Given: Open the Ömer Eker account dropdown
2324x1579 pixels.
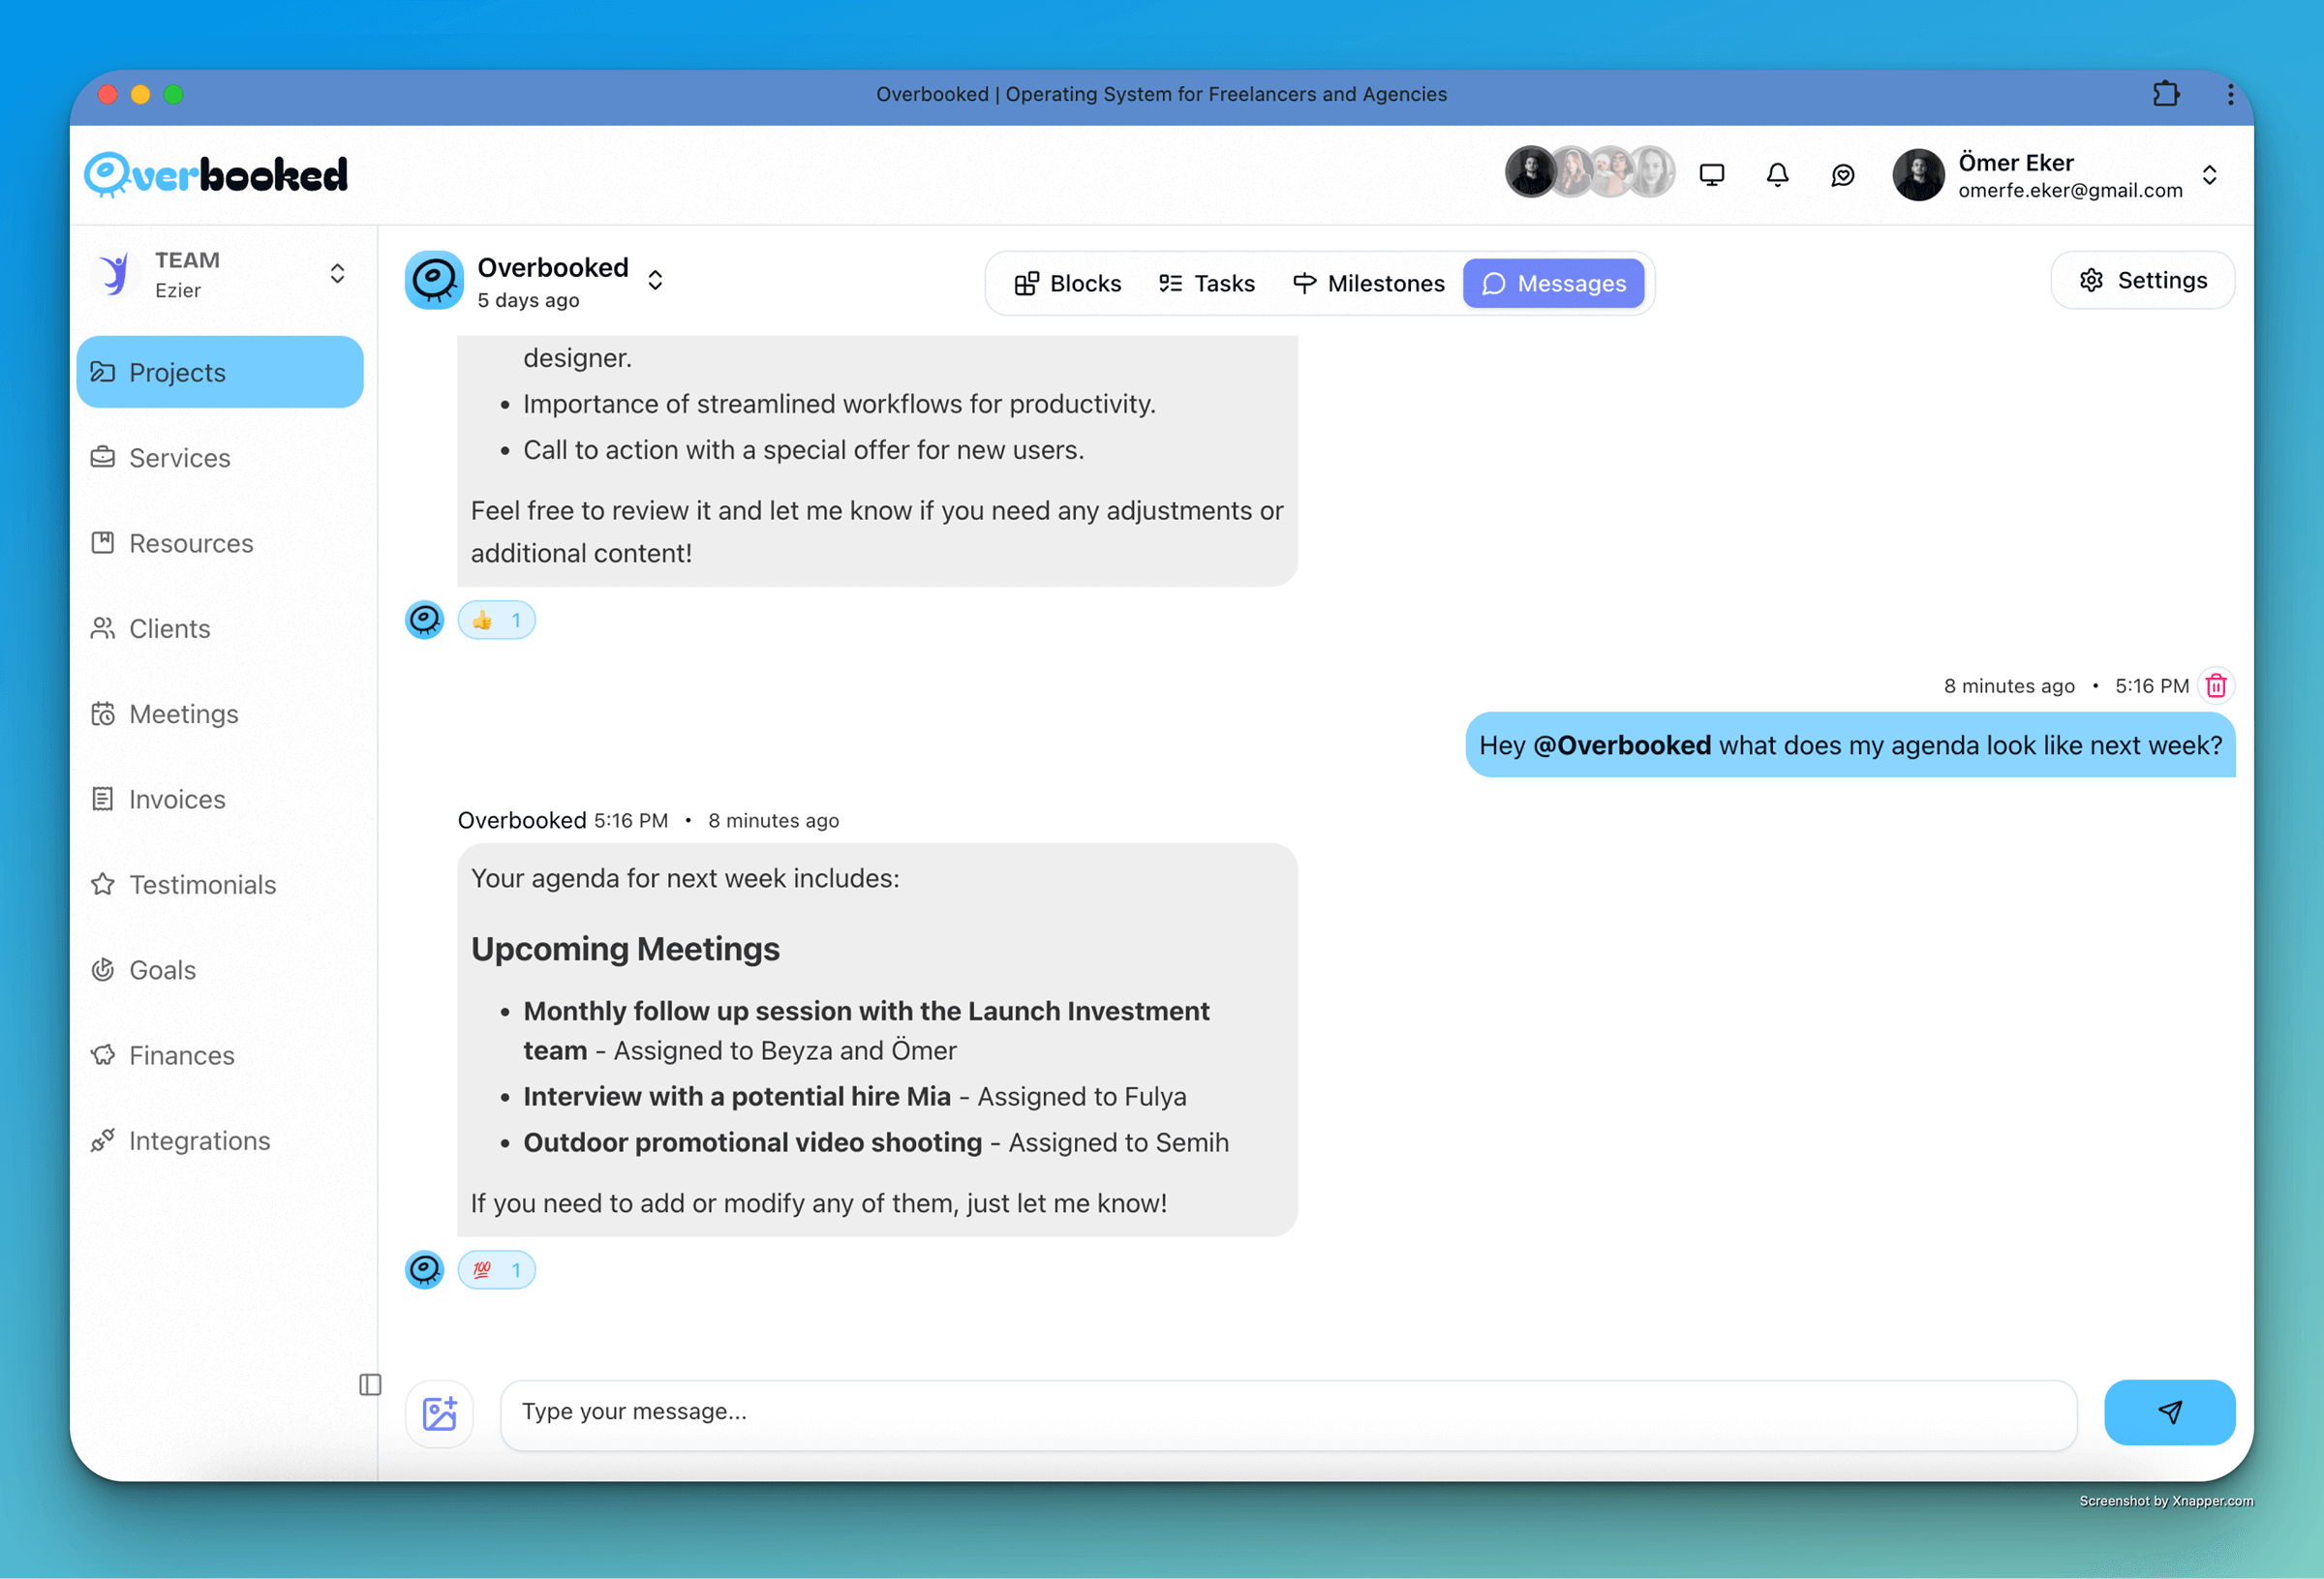Looking at the screenshot, I should tap(2209, 175).
